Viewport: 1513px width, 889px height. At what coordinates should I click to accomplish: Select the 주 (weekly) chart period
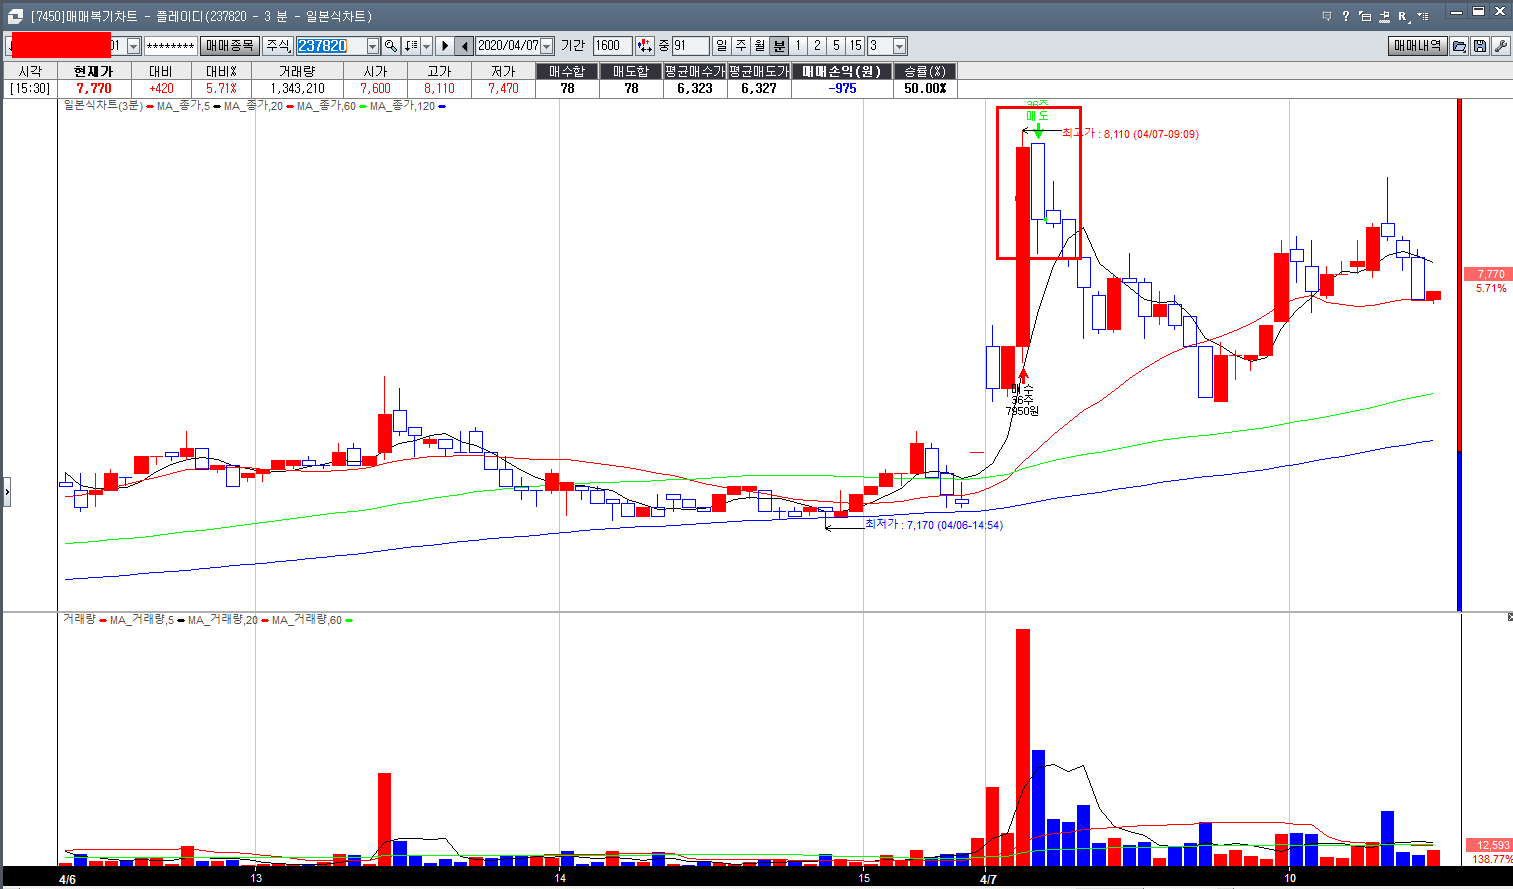pos(741,46)
